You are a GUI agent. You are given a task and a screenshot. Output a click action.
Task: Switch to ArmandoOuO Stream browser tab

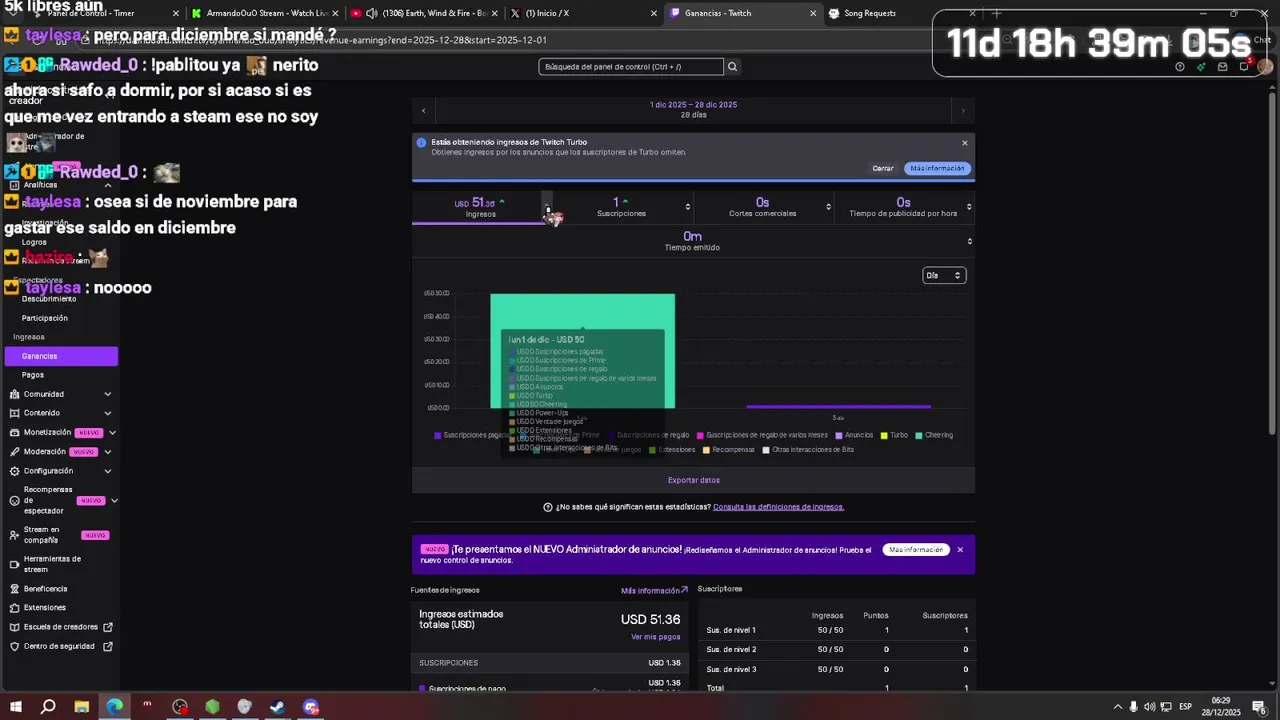pos(265,13)
